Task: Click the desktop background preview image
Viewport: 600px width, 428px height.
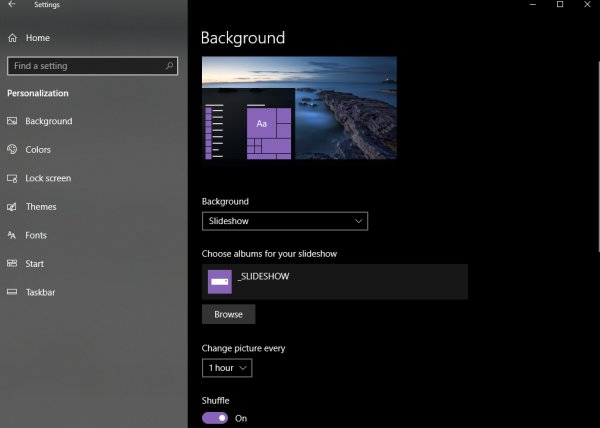Action: [x=299, y=108]
